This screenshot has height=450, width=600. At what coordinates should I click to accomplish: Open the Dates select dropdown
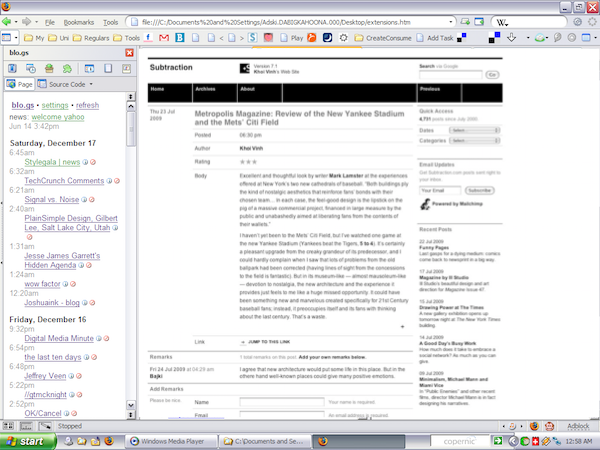click(474, 130)
